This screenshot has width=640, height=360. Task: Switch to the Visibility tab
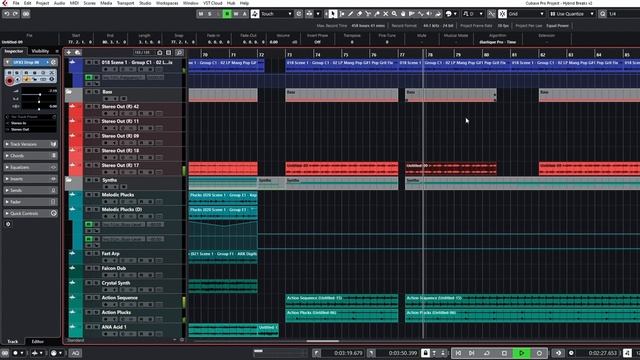click(40, 51)
